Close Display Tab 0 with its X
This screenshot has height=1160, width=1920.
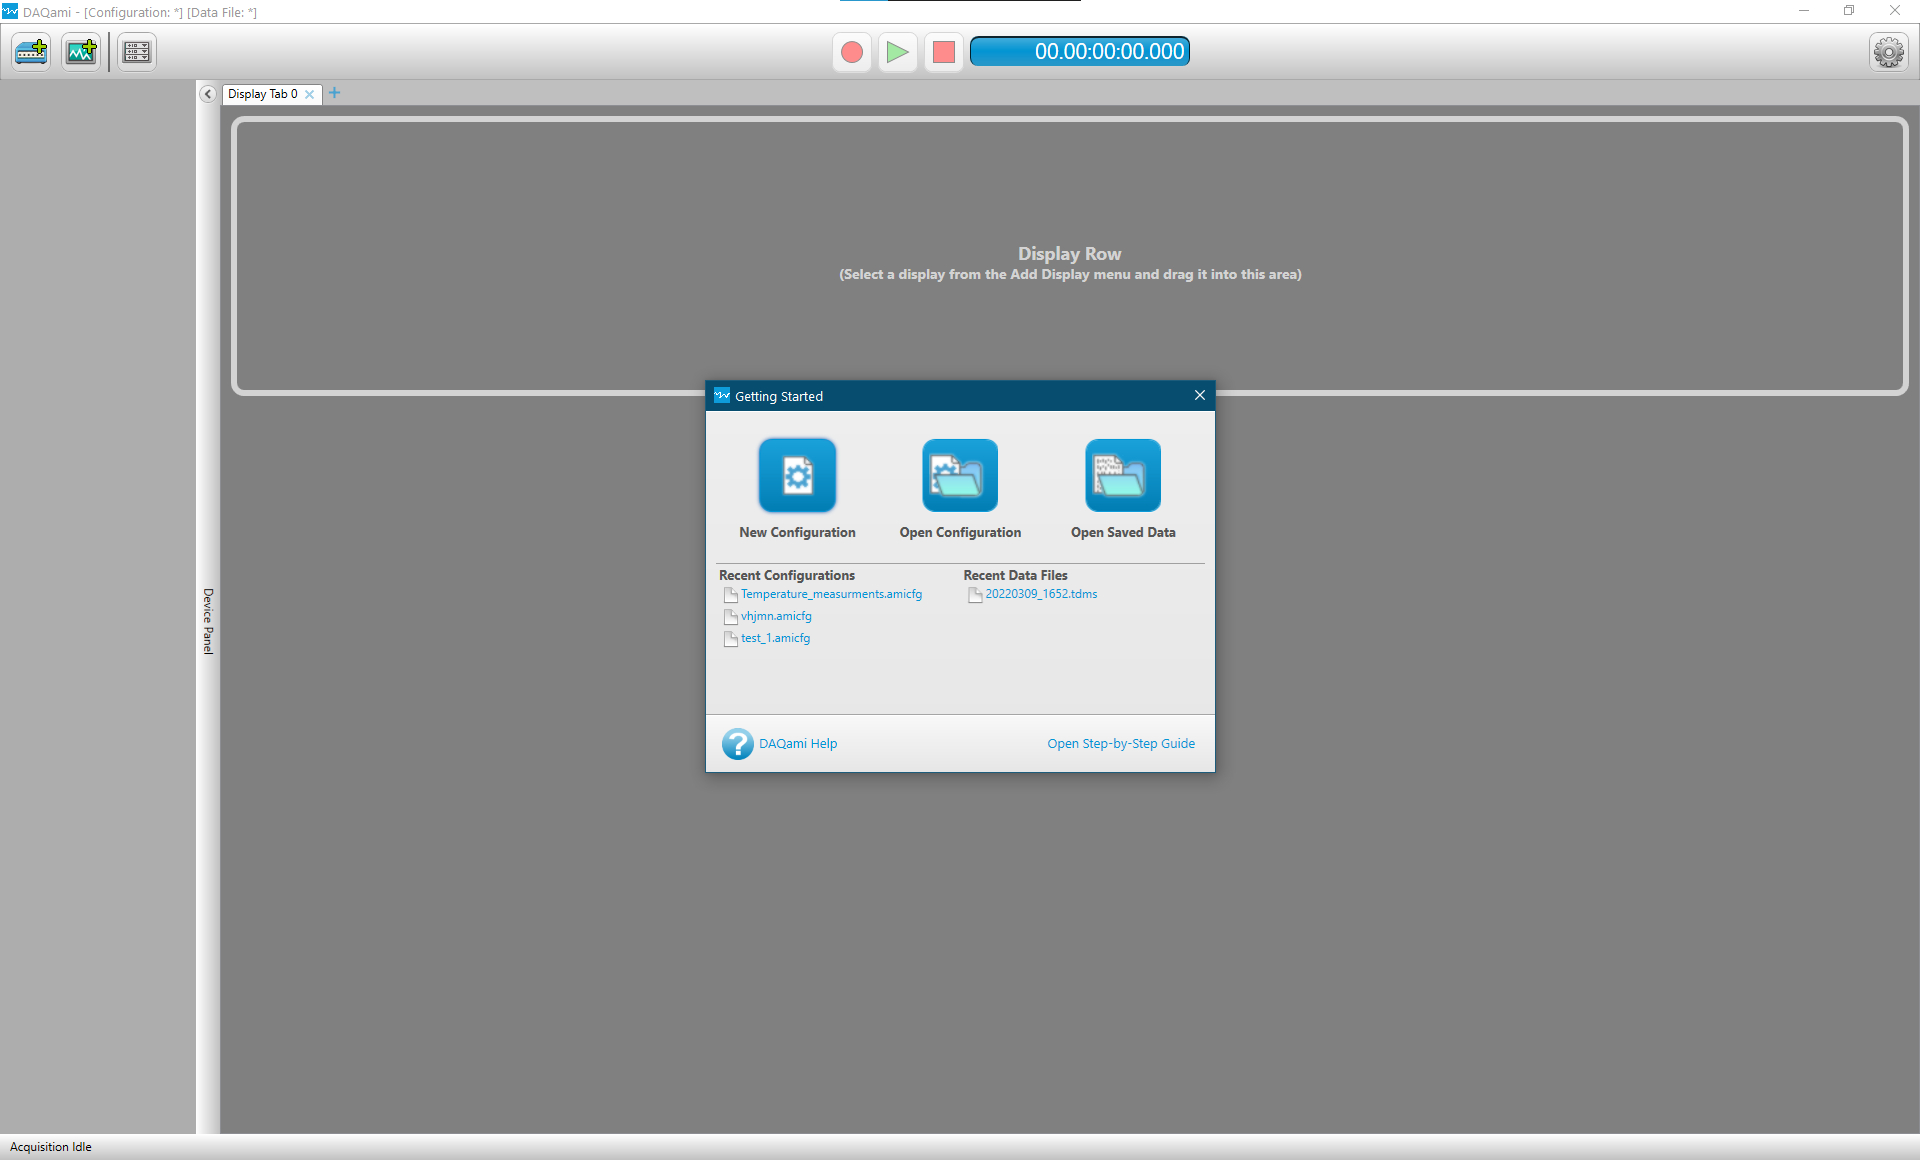click(x=310, y=95)
